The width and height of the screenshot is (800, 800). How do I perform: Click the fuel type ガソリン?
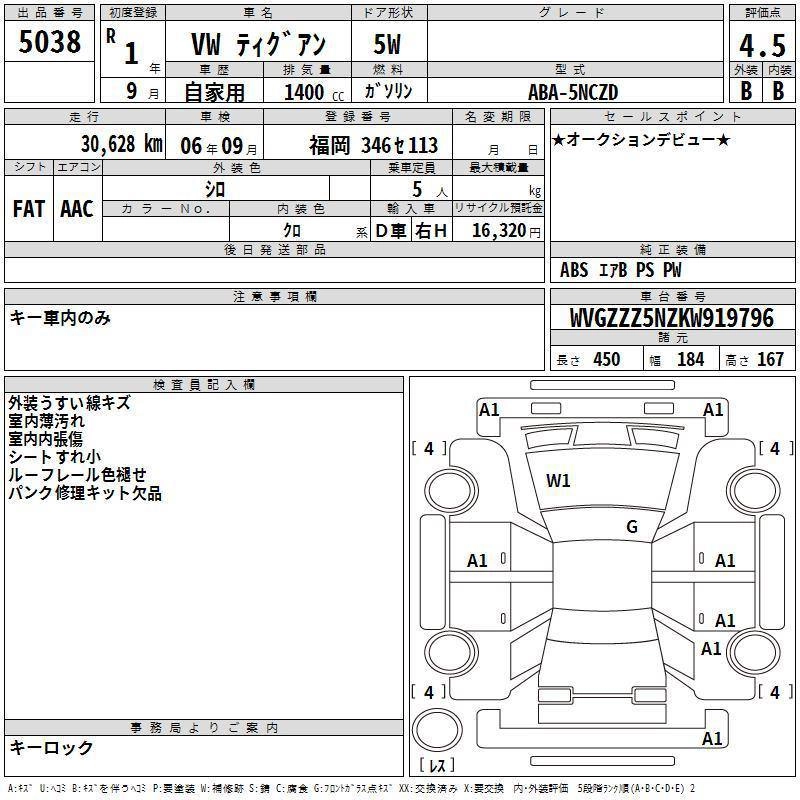click(x=388, y=91)
